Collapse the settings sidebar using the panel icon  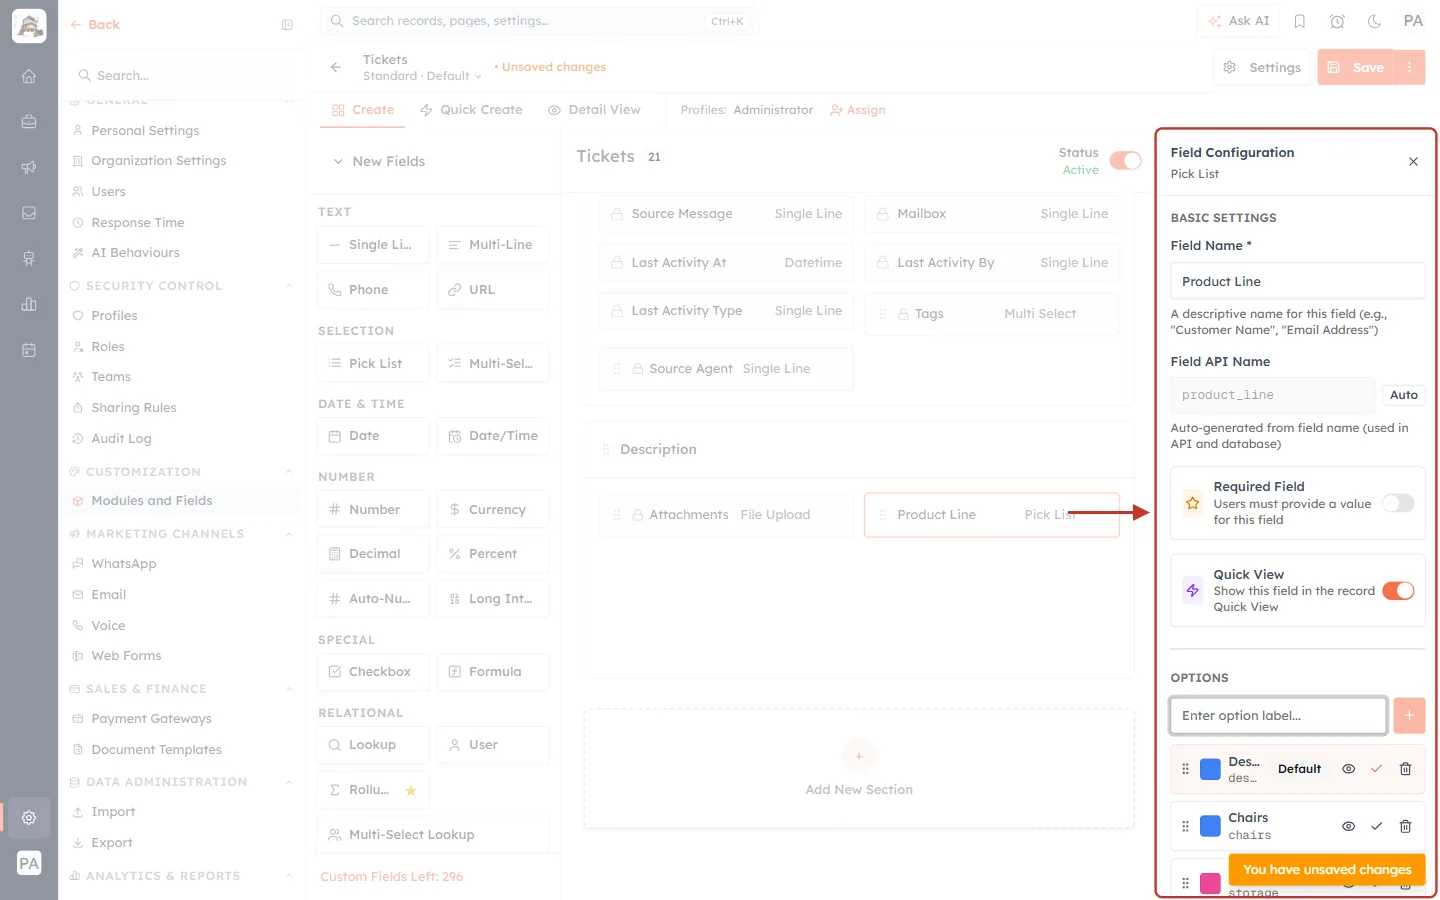pos(287,25)
